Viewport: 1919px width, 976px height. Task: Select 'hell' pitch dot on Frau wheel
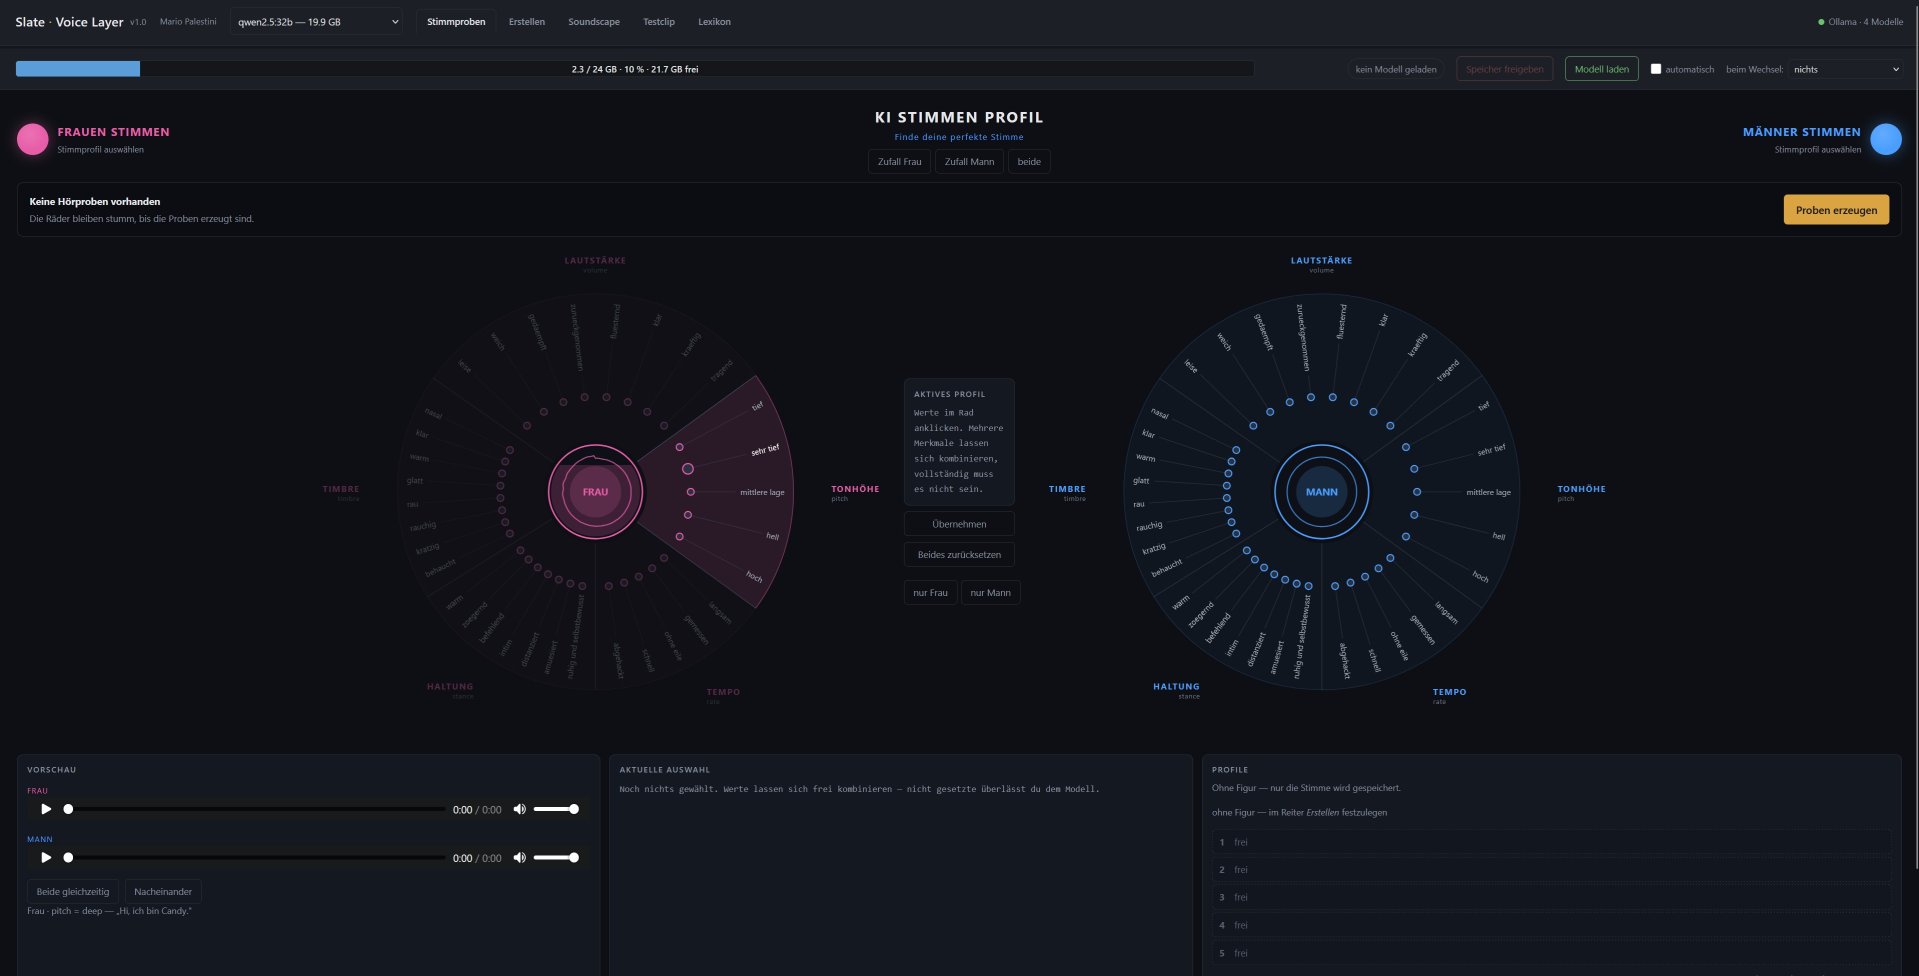pyautogui.click(x=688, y=515)
